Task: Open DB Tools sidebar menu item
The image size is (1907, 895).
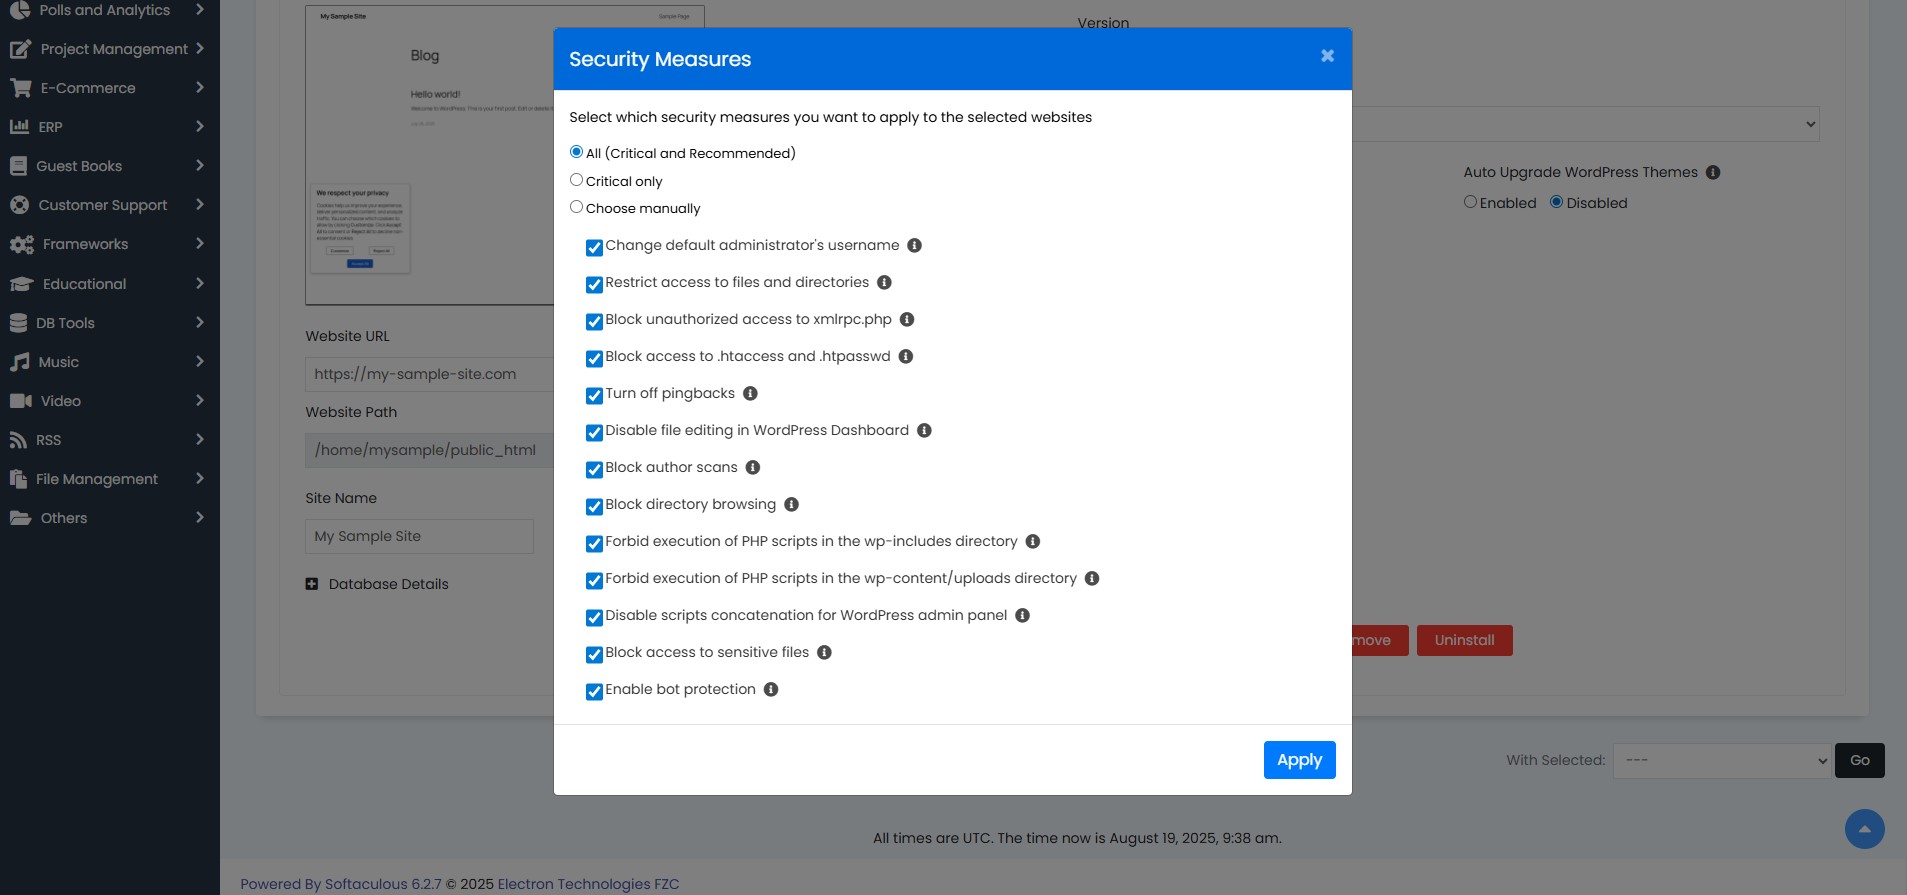Action: coord(108,323)
